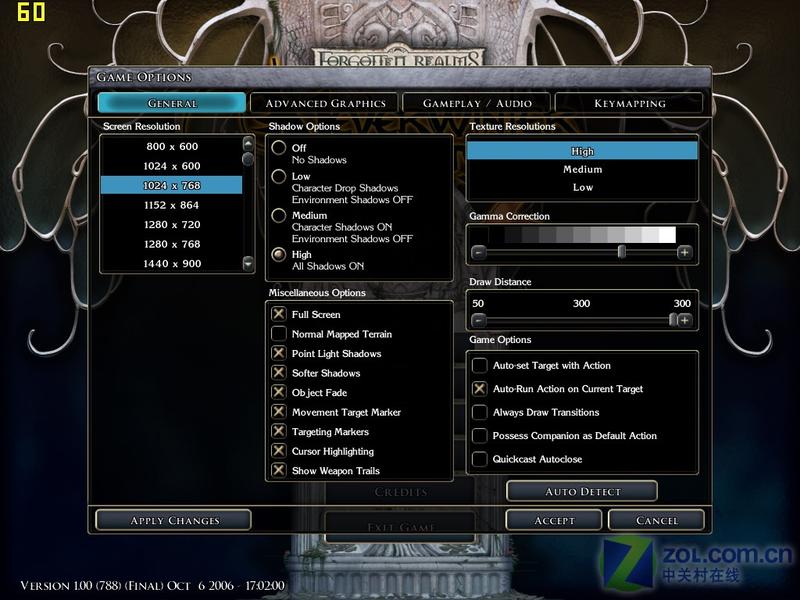The height and width of the screenshot is (600, 800).
Task: Choose Low texture resolution
Action: (582, 187)
